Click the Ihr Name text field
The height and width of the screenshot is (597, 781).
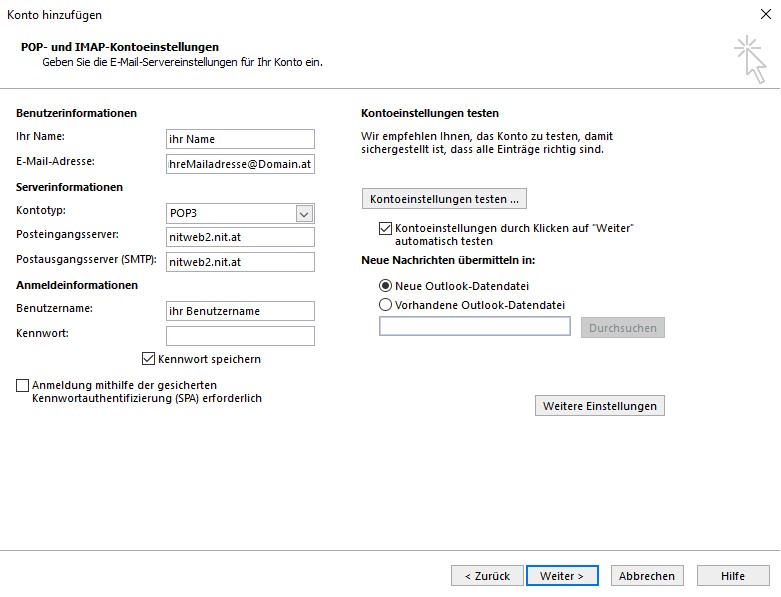tap(240, 139)
